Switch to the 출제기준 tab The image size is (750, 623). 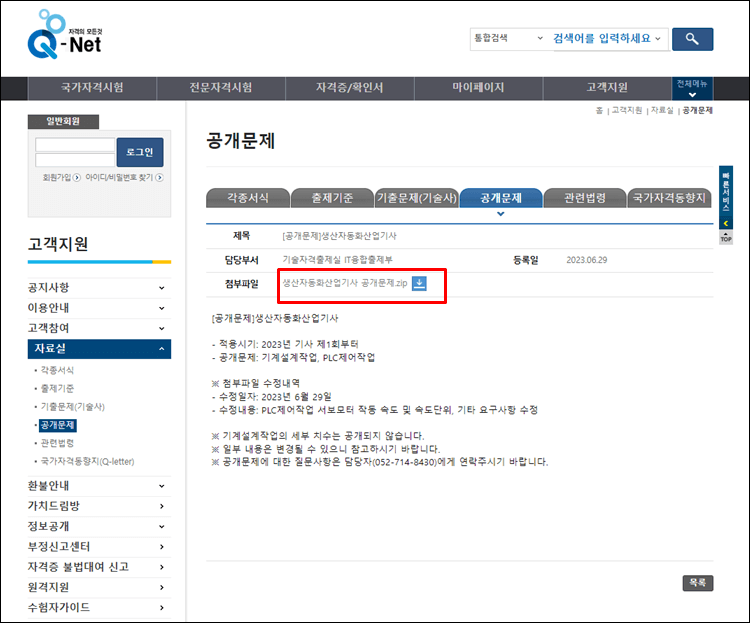point(332,198)
